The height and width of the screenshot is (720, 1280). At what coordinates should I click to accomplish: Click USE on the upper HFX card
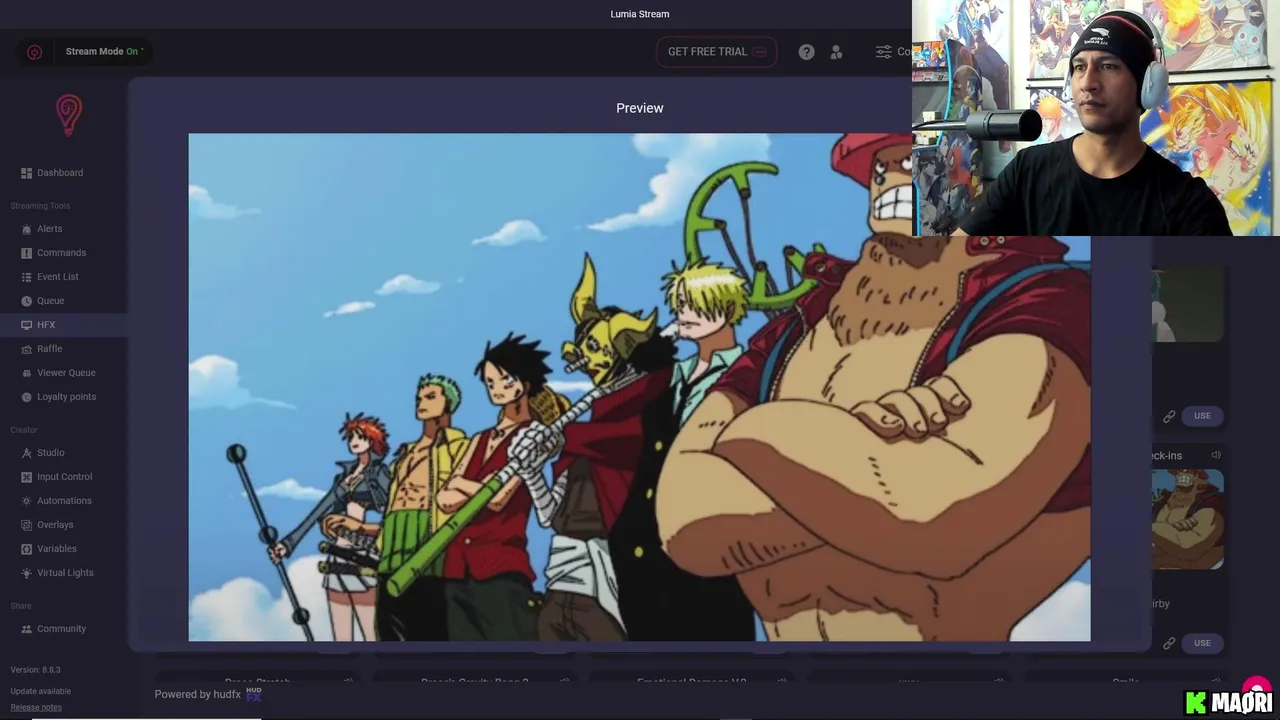[x=1202, y=416]
